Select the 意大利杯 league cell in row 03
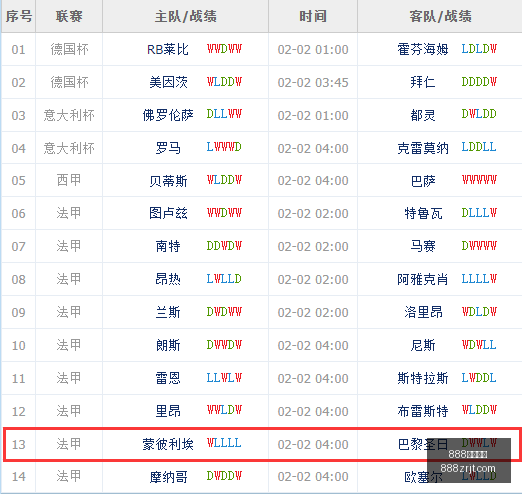This screenshot has width=522, height=494. 69,115
